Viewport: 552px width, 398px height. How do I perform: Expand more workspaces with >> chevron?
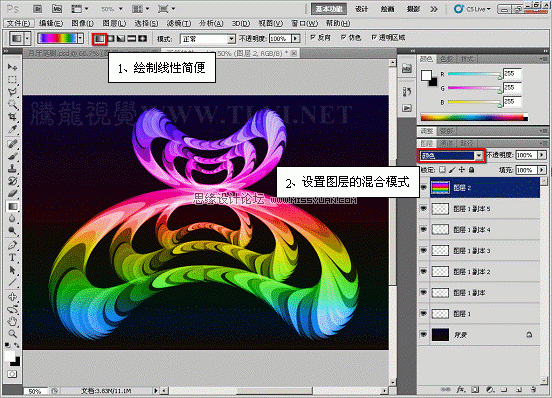pos(434,9)
